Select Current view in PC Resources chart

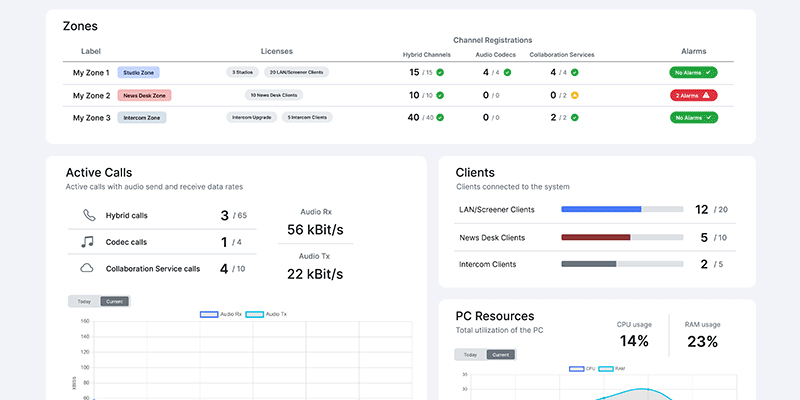pyautogui.click(x=500, y=355)
